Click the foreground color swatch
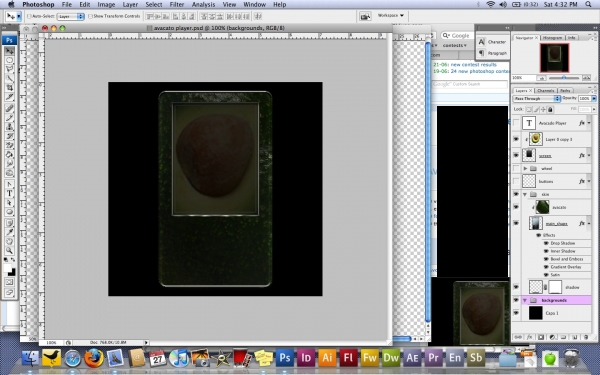Image resolution: width=600 pixels, height=375 pixels. pyautogui.click(x=7, y=268)
